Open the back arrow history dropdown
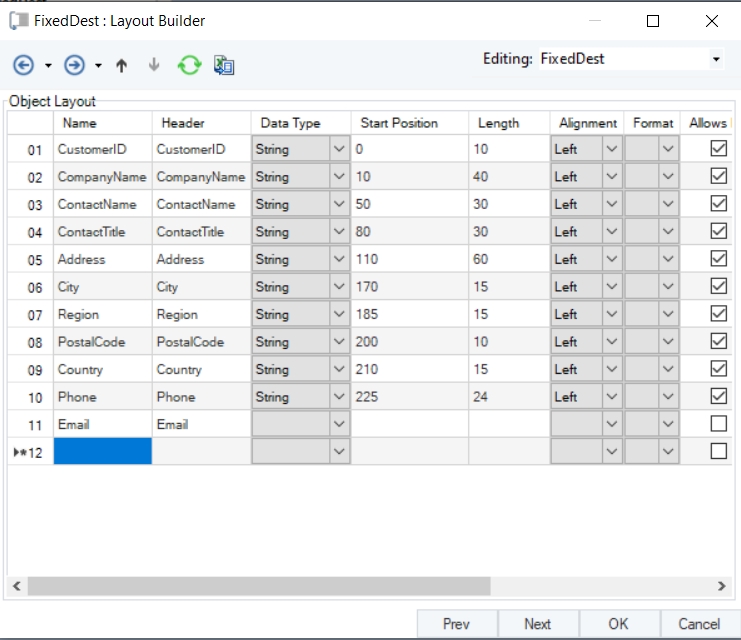 (x=48, y=66)
